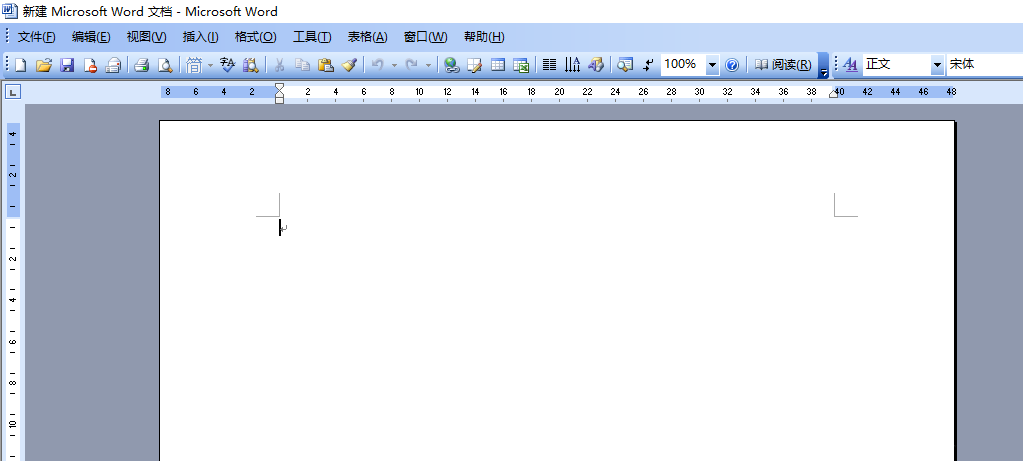Open the 格式(O) menu
1023x461 pixels.
click(x=255, y=37)
